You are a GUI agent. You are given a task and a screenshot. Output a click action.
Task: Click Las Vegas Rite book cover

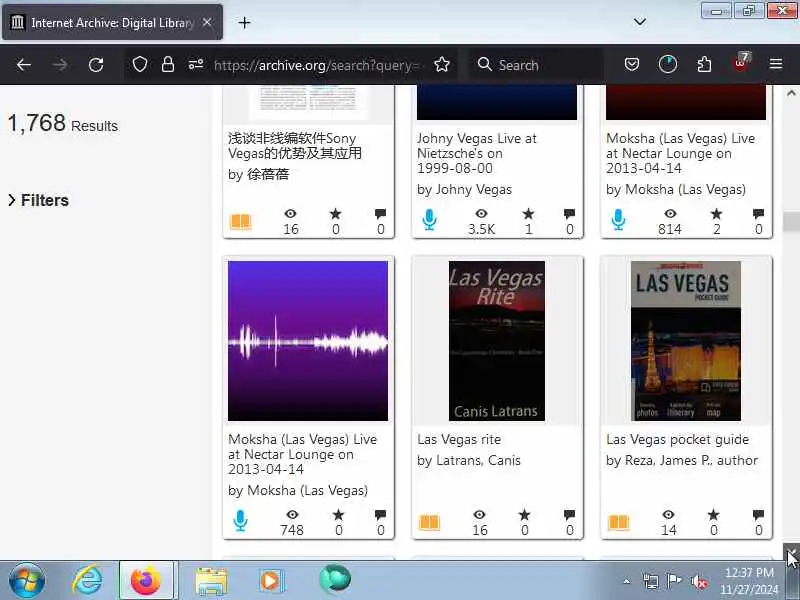(496, 341)
